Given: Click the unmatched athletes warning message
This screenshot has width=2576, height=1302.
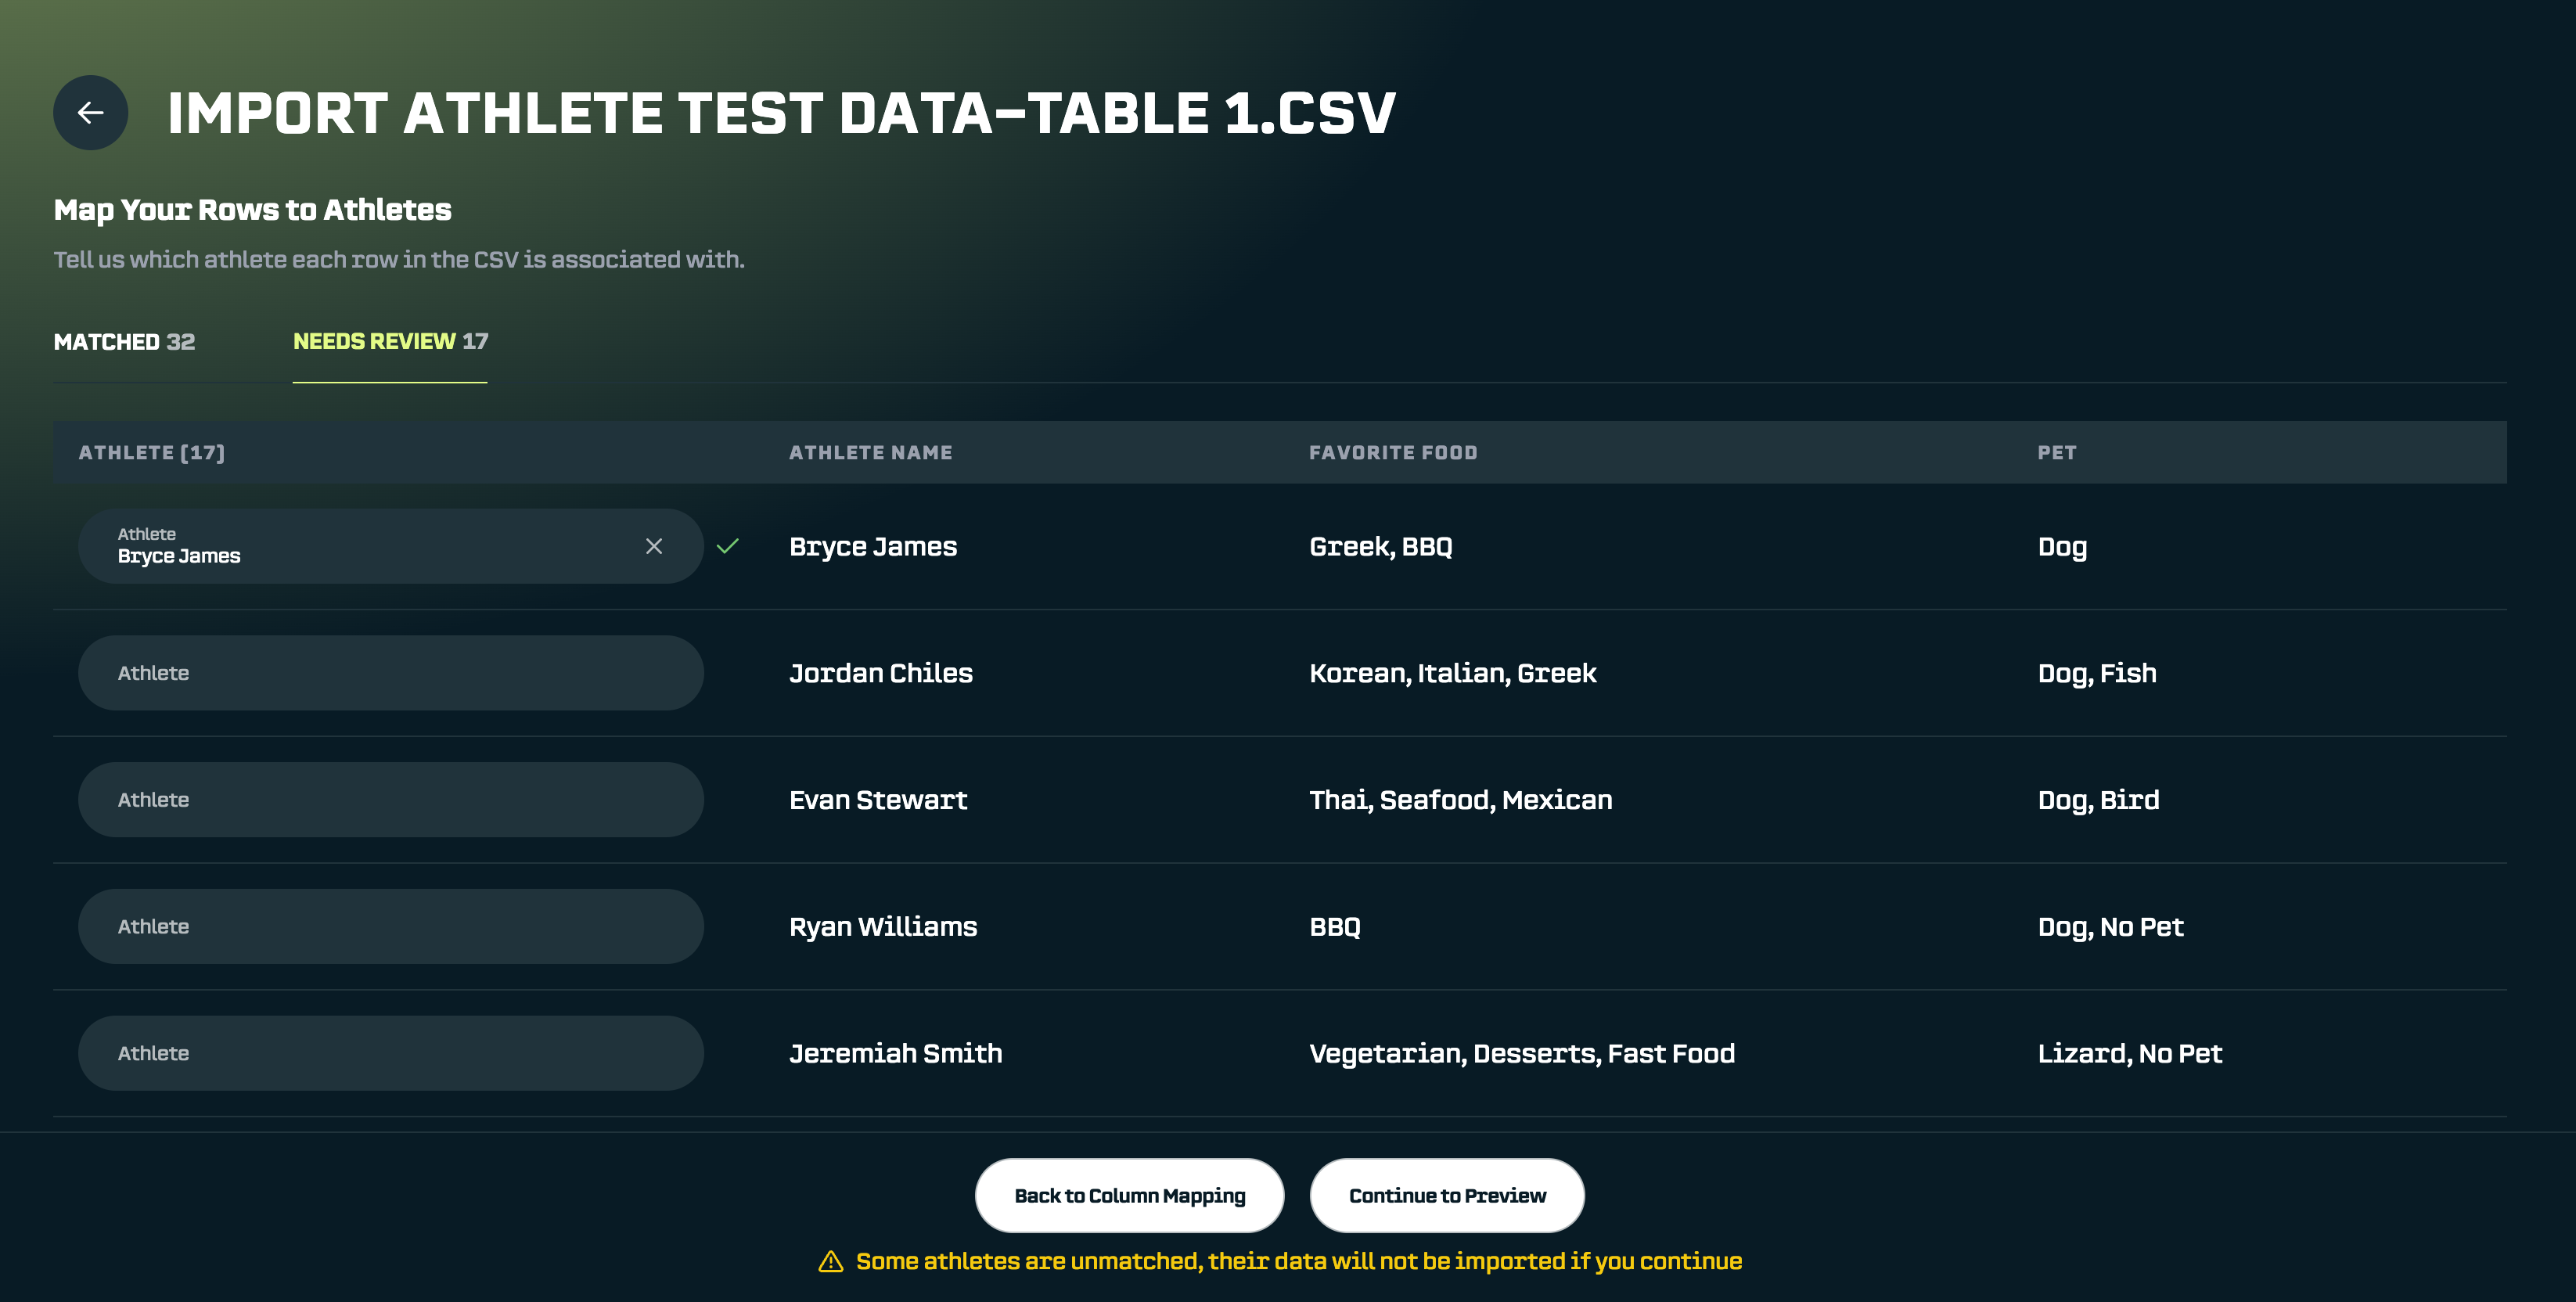Looking at the screenshot, I should [1298, 1262].
